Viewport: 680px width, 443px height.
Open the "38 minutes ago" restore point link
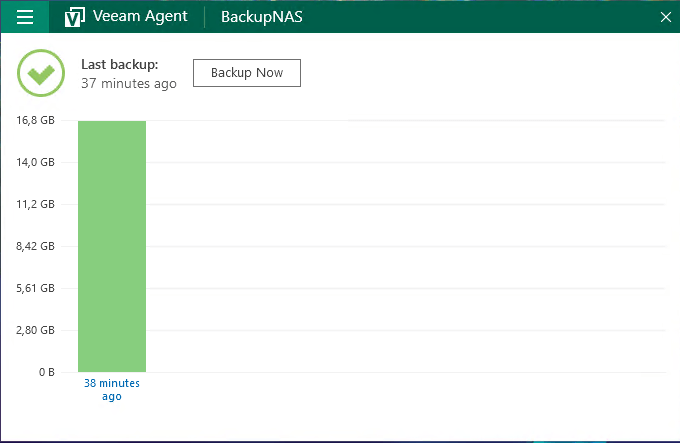(x=112, y=389)
